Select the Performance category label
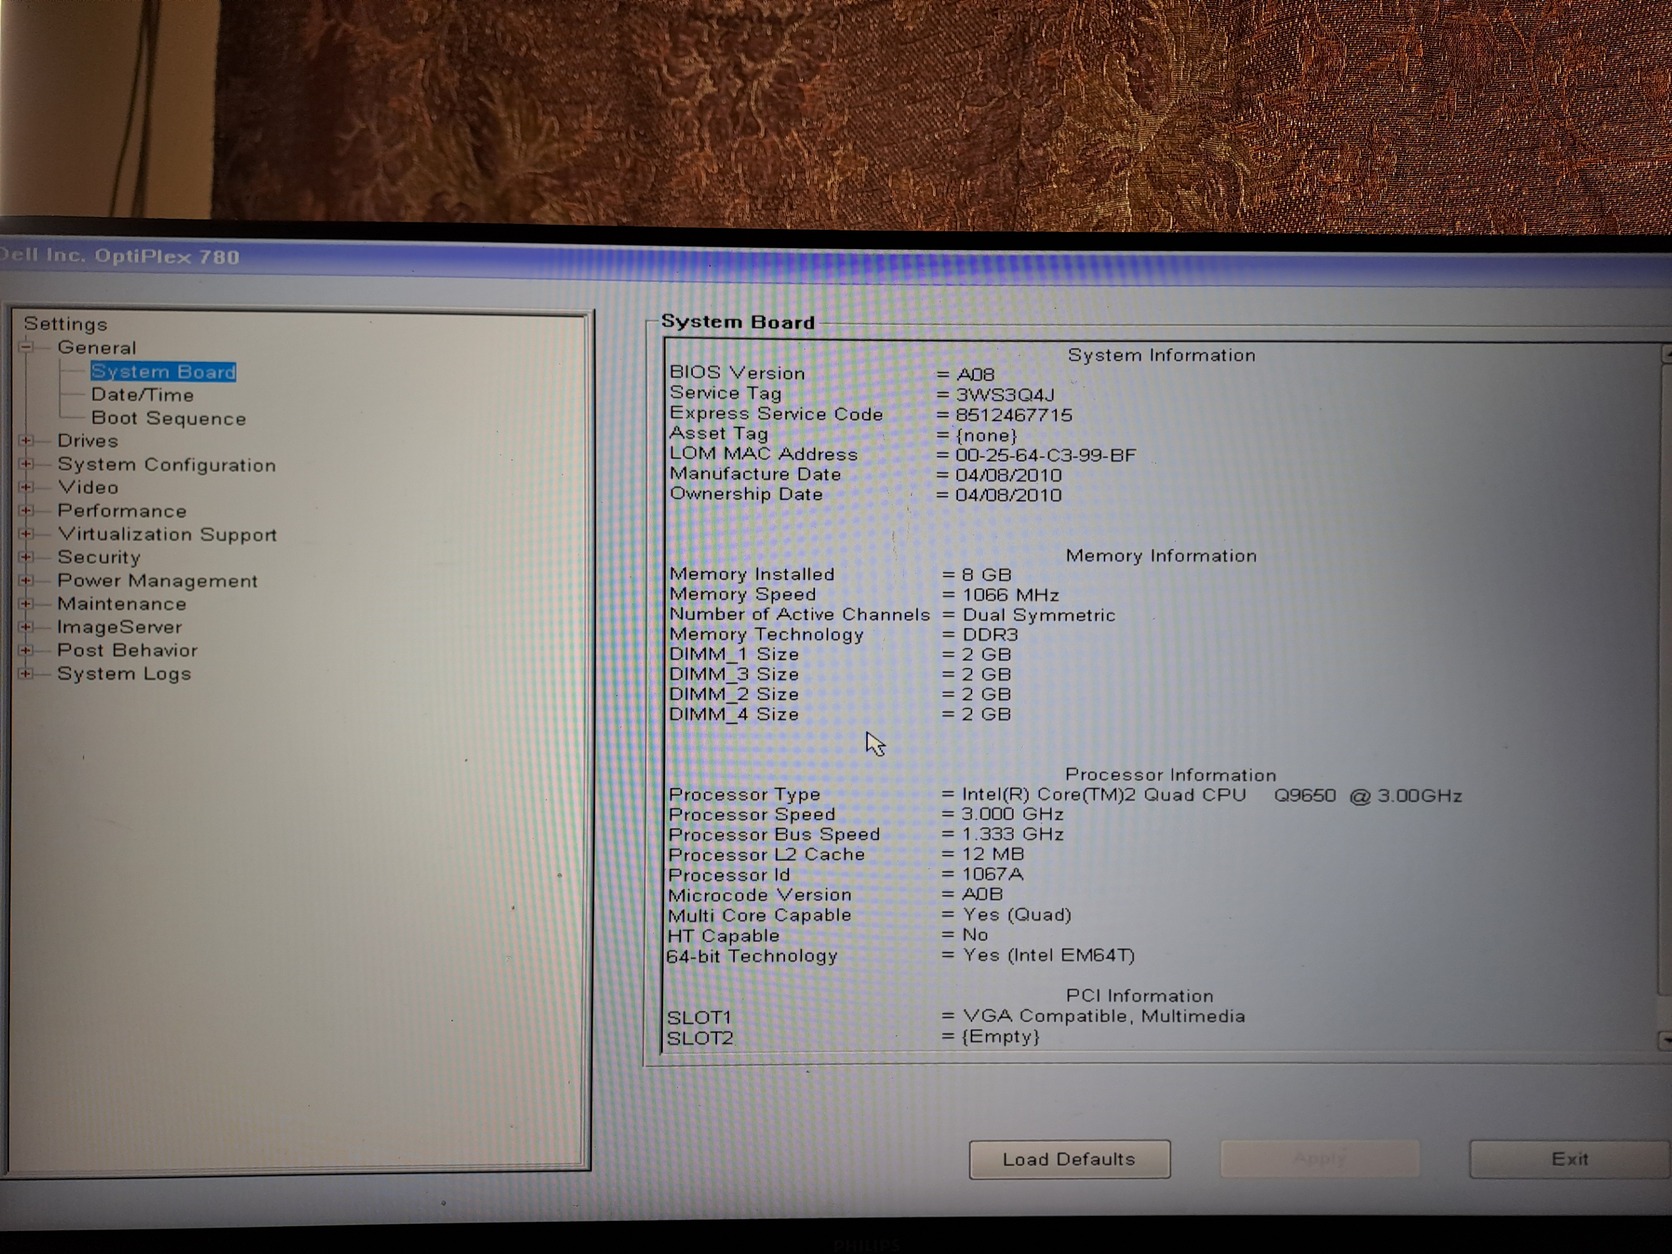The image size is (1672, 1254). tap(121, 511)
